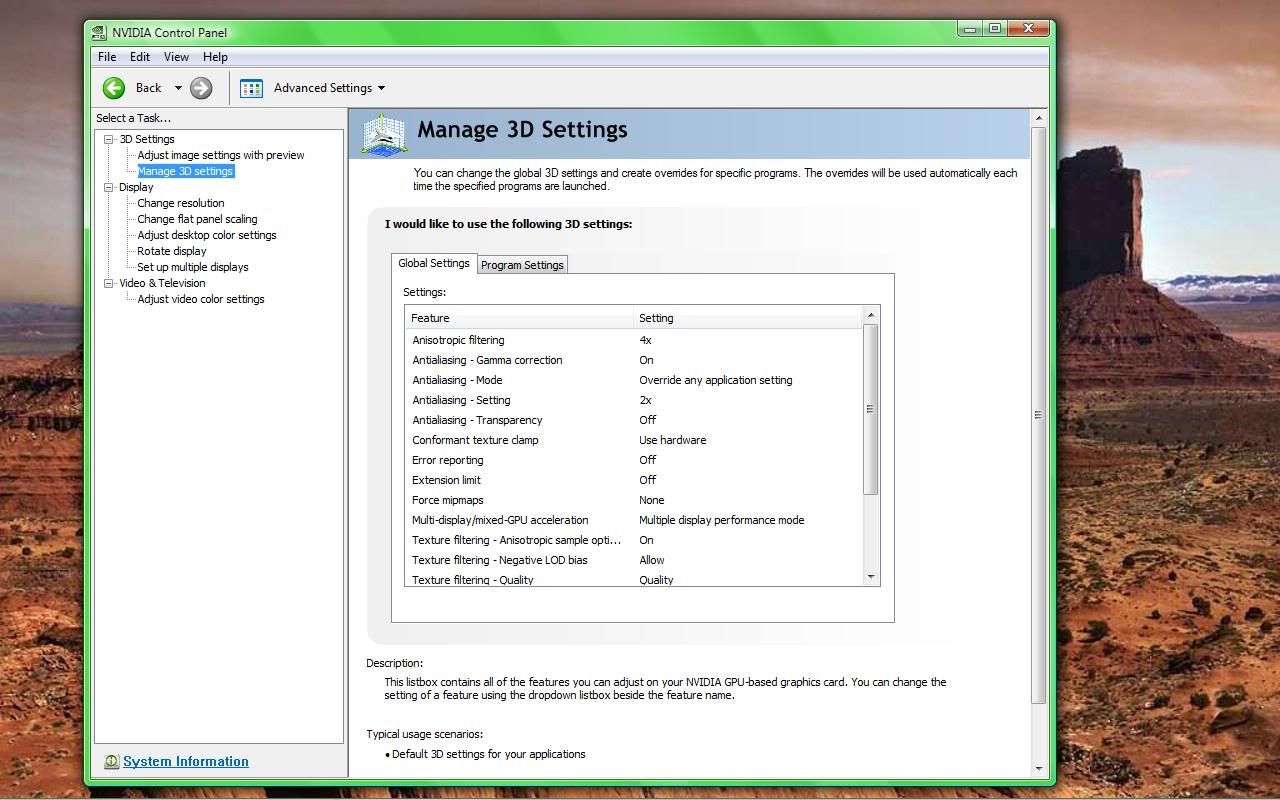Open the Edit menu
This screenshot has width=1280, height=800.
pyautogui.click(x=140, y=57)
